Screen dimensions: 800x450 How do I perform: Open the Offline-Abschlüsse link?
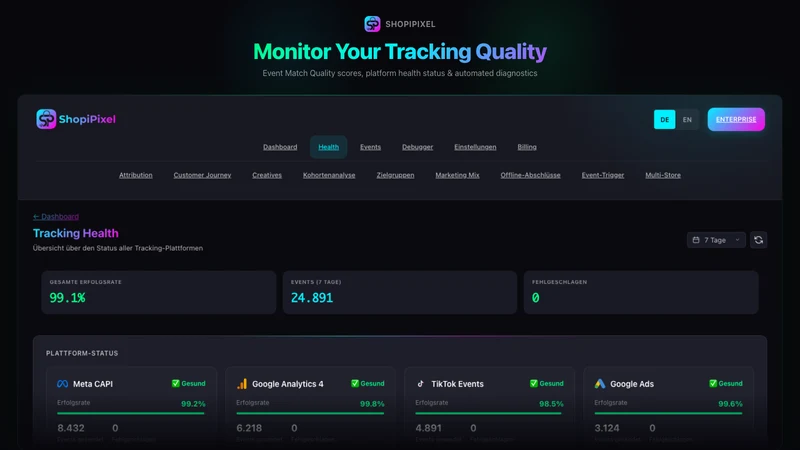pyautogui.click(x=530, y=175)
